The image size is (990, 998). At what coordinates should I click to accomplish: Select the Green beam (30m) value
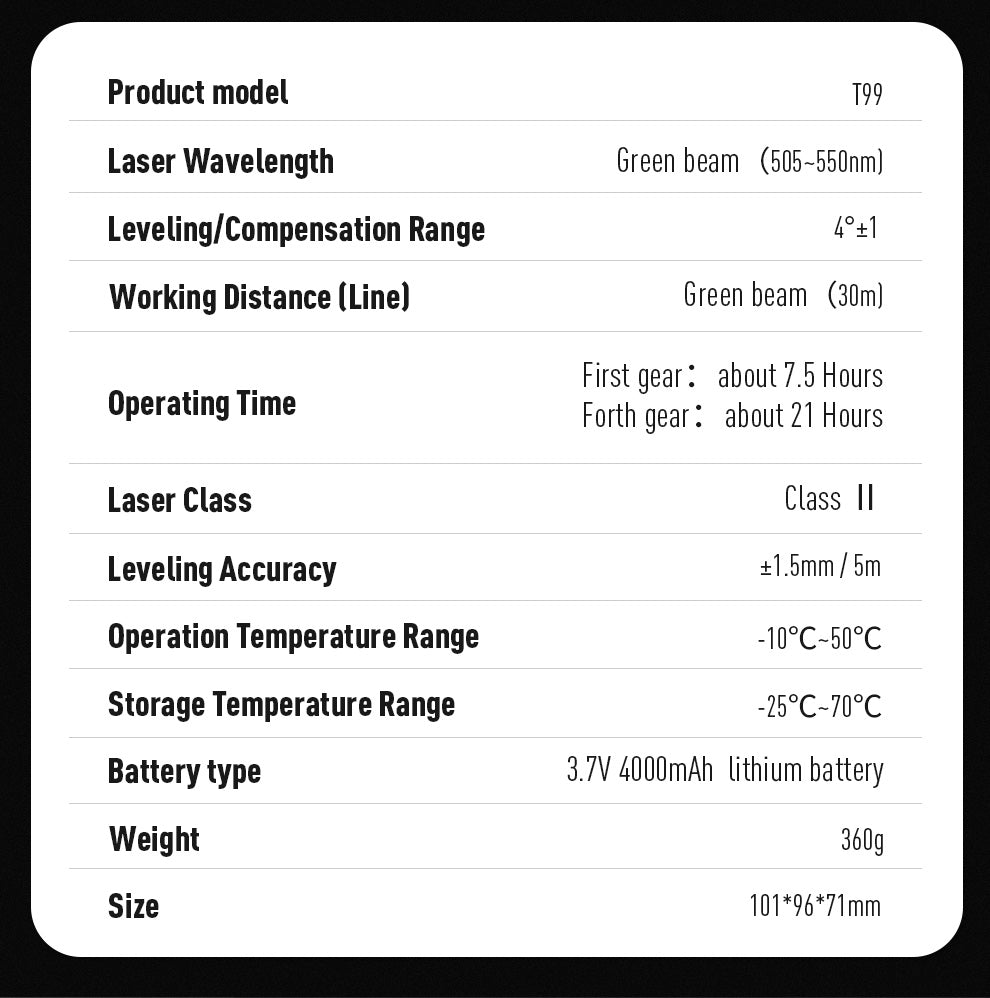tap(783, 296)
